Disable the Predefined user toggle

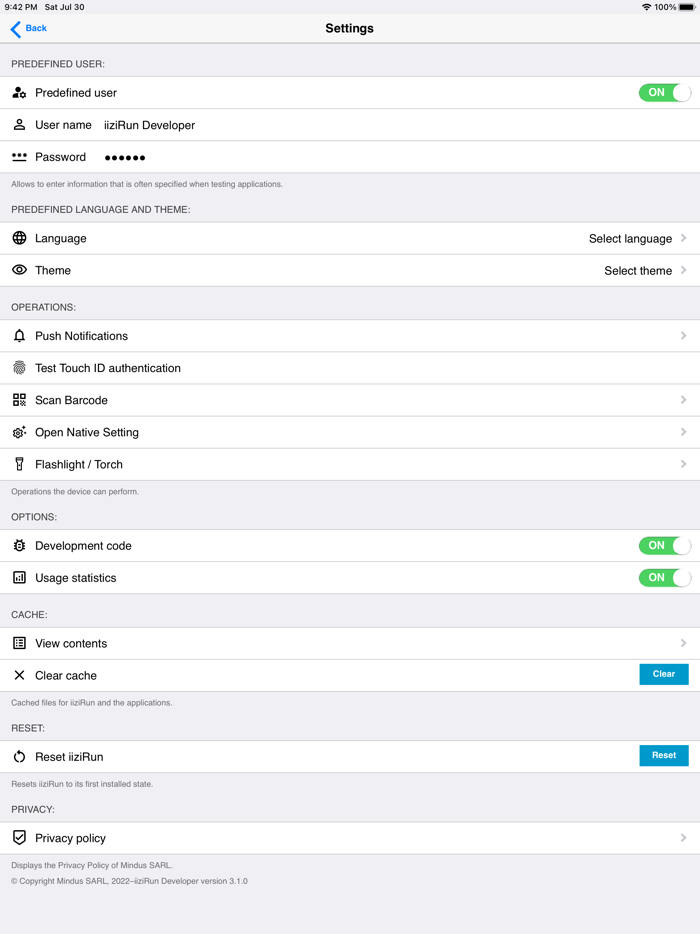tap(664, 92)
